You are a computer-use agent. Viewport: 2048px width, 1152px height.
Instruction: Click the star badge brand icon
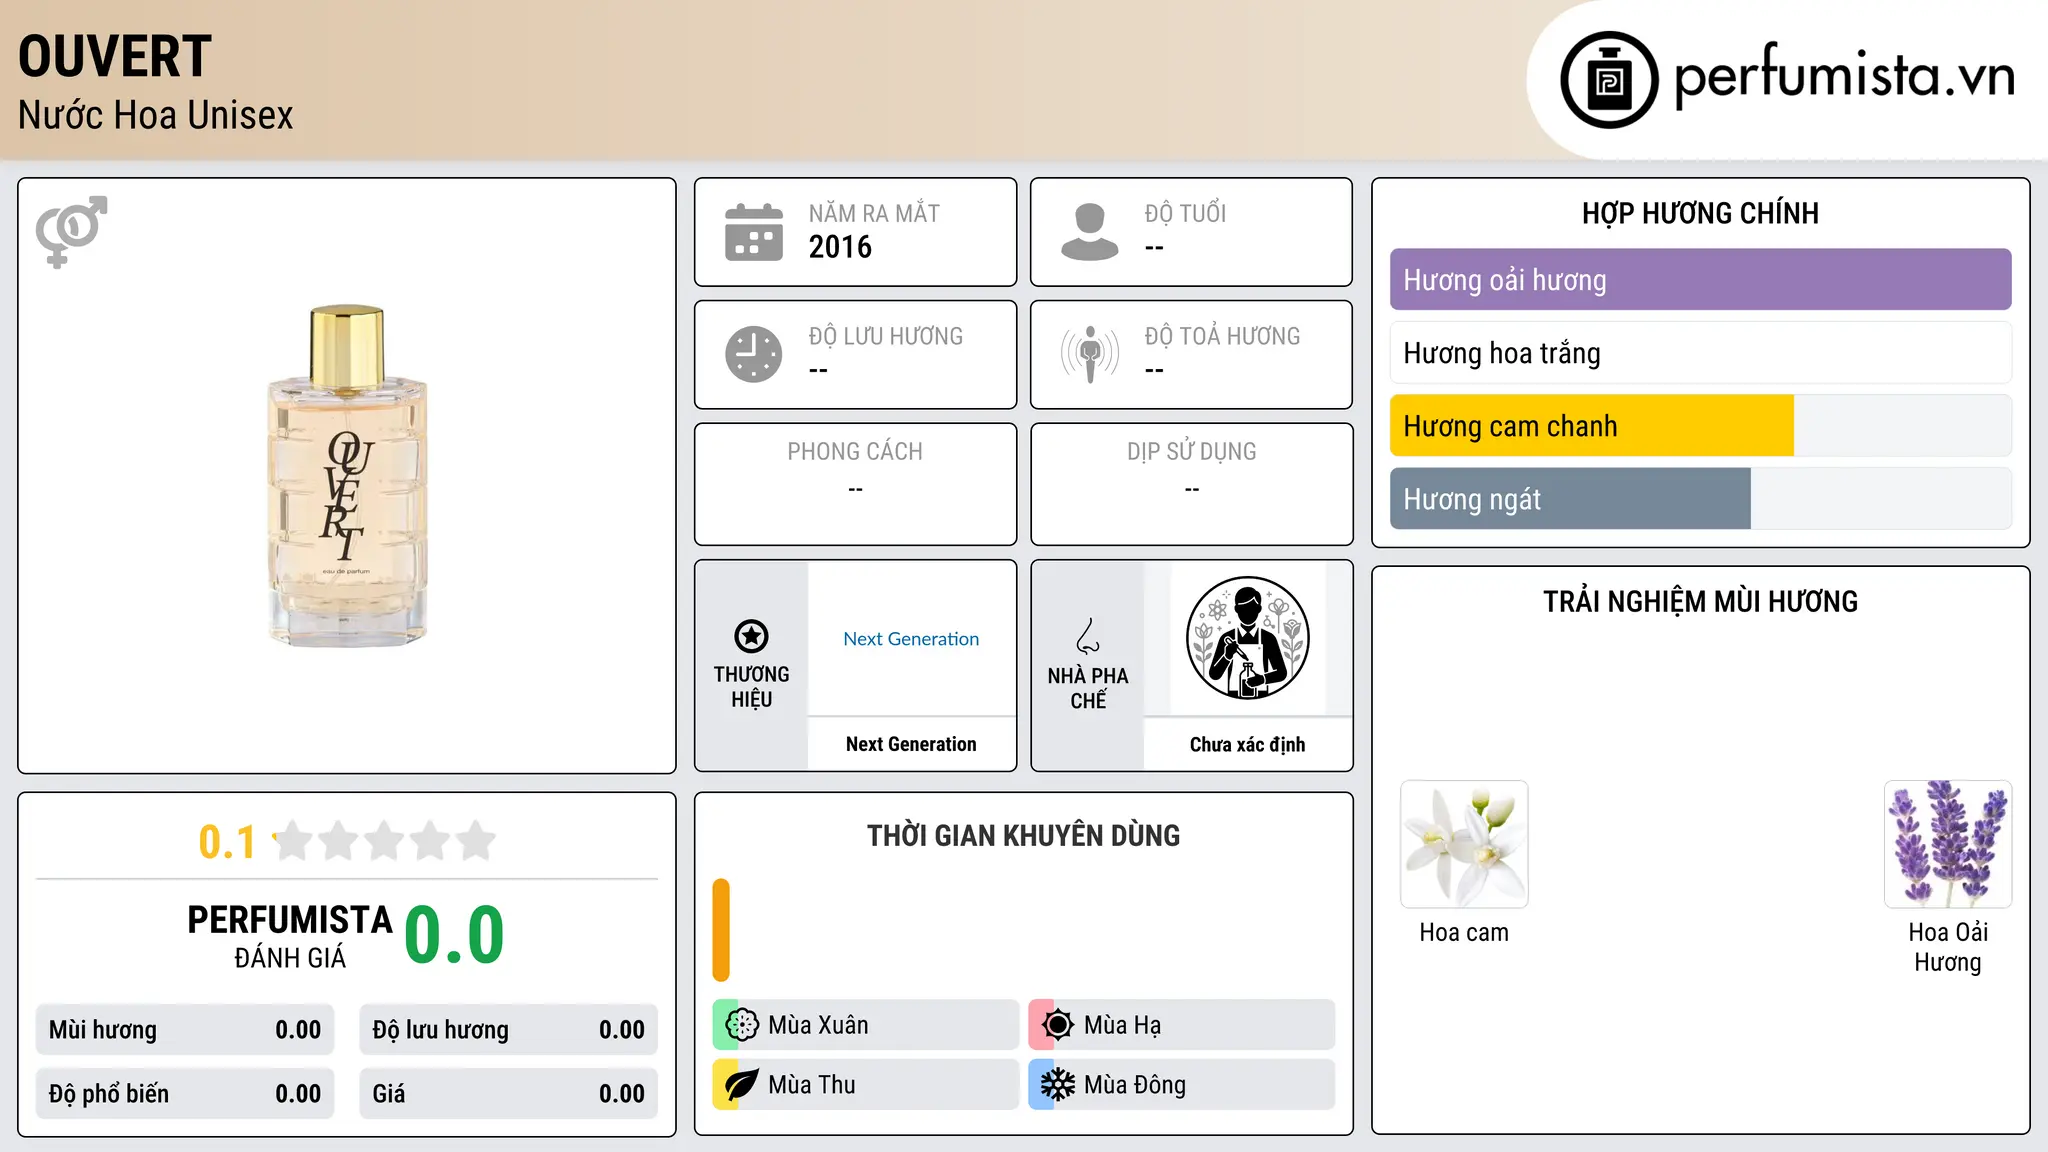pos(751,636)
